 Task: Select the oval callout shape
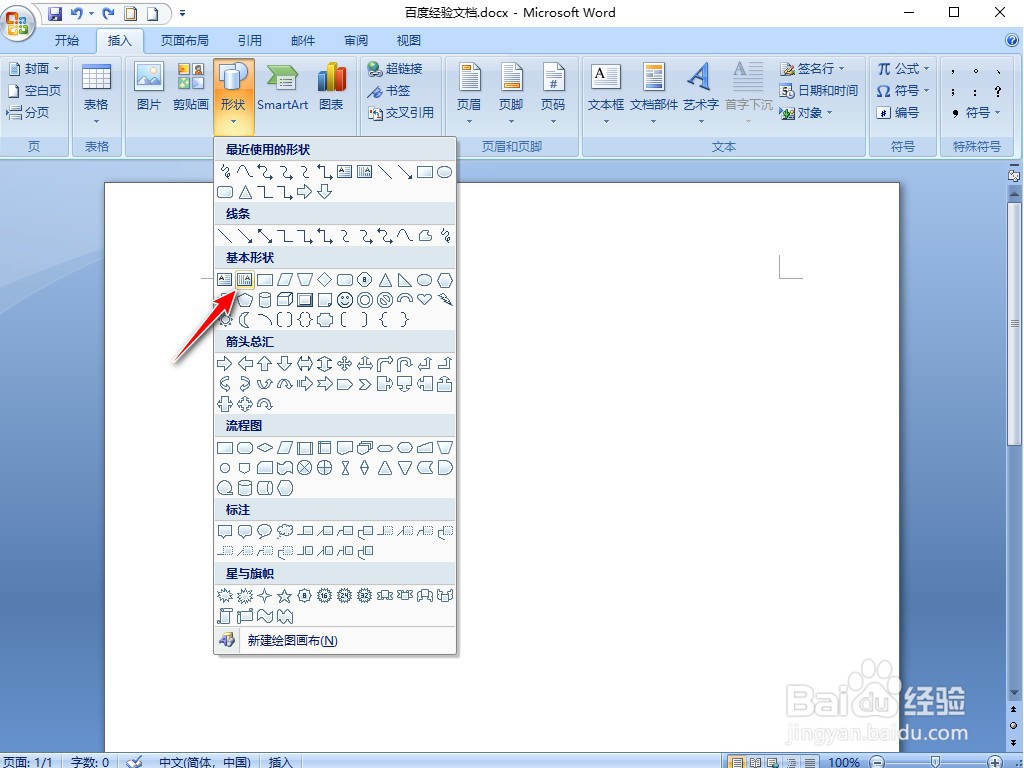(264, 532)
